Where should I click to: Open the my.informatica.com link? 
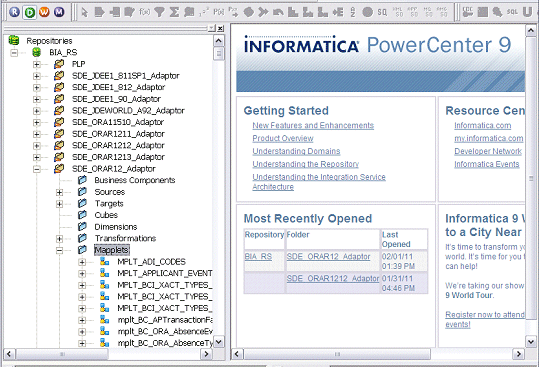pyautogui.click(x=488, y=138)
